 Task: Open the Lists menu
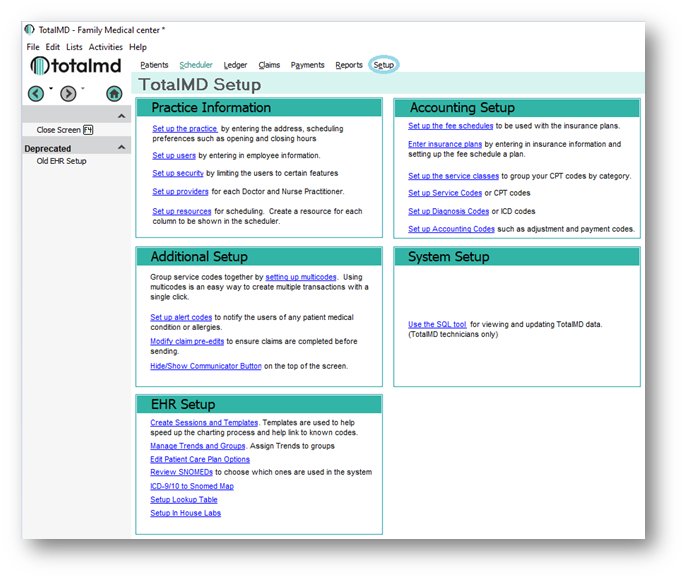click(x=75, y=47)
